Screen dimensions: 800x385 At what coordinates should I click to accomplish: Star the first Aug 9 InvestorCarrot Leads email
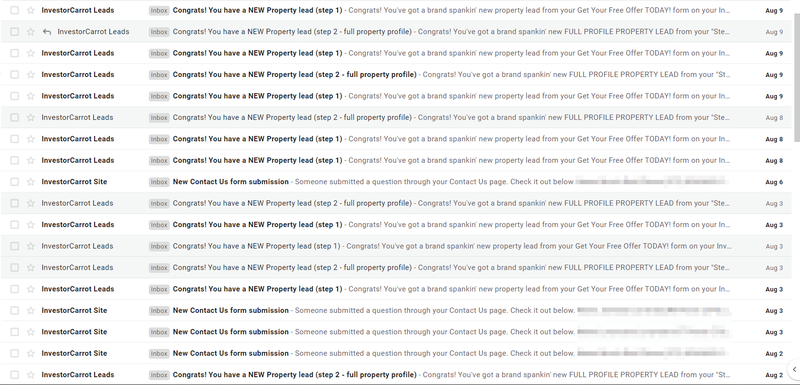tap(31, 10)
